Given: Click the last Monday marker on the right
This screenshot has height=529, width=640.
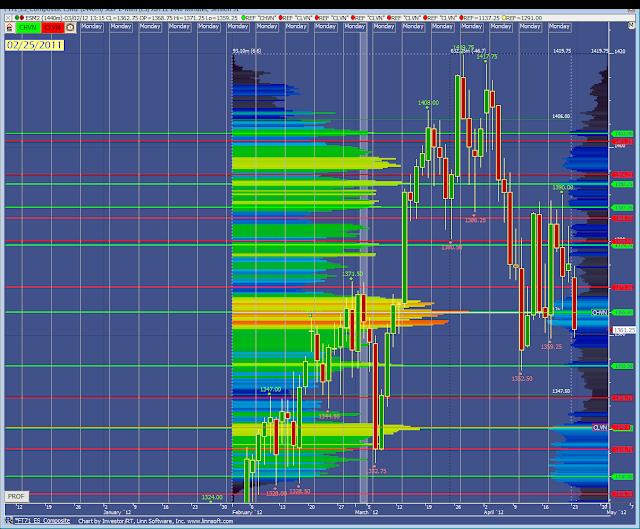Looking at the screenshot, I should pos(559,27).
